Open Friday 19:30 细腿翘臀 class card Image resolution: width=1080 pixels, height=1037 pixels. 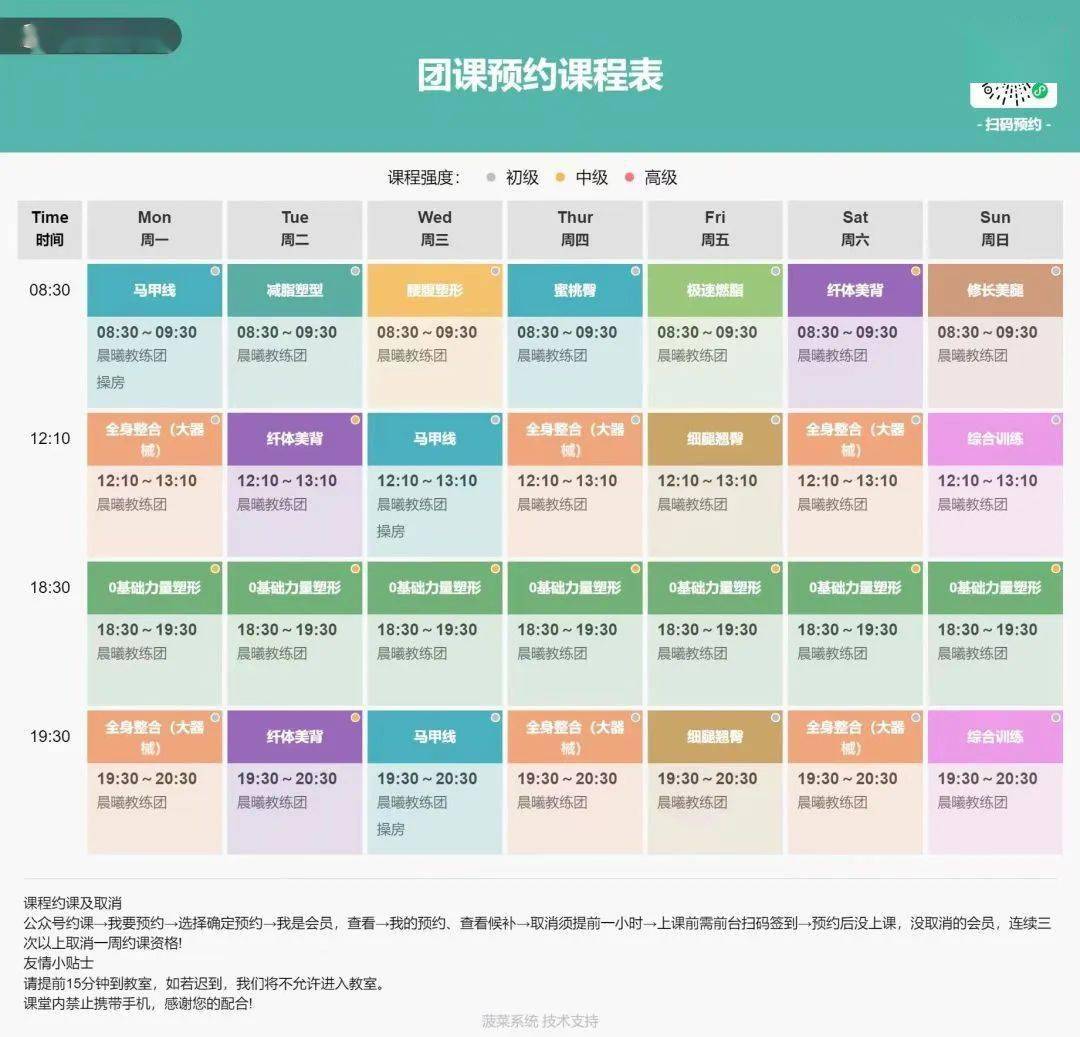pos(715,782)
